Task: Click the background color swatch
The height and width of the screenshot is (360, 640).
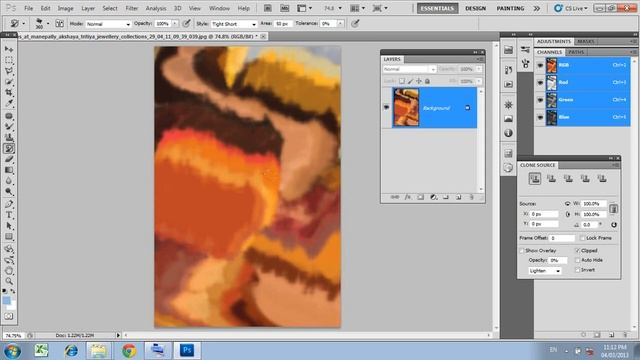Action: (x=13, y=307)
